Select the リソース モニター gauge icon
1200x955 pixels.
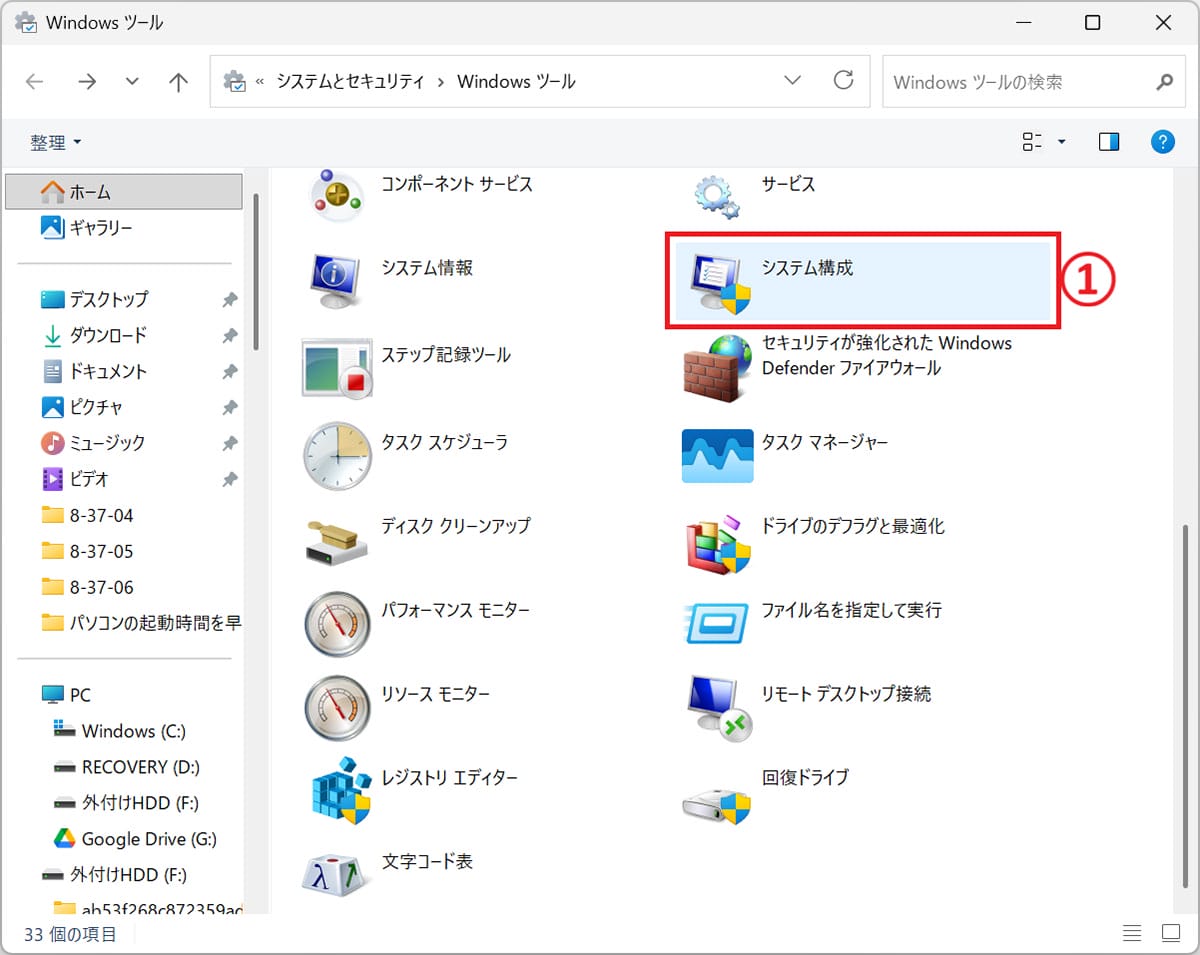(x=337, y=708)
